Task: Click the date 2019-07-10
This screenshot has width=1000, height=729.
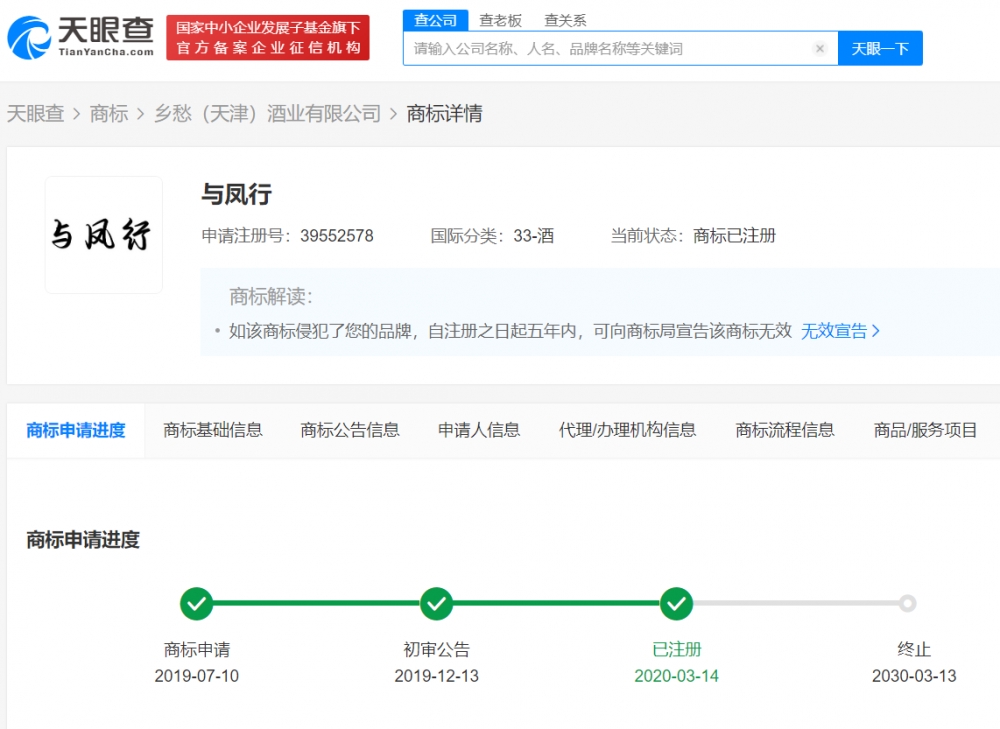Action: [196, 676]
